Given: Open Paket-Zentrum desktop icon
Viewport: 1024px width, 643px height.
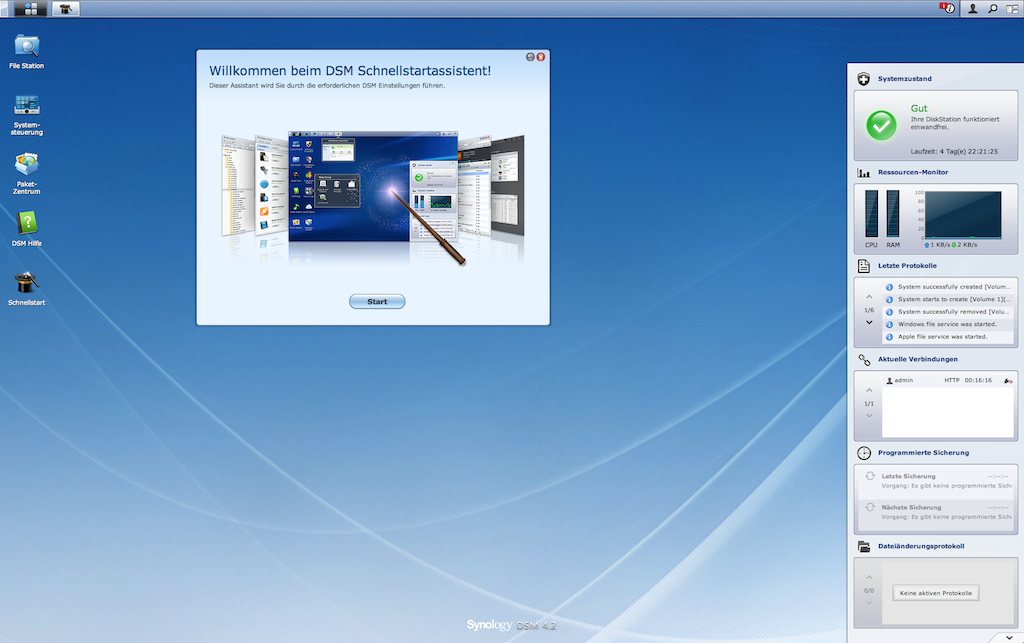Looking at the screenshot, I should point(27,174).
